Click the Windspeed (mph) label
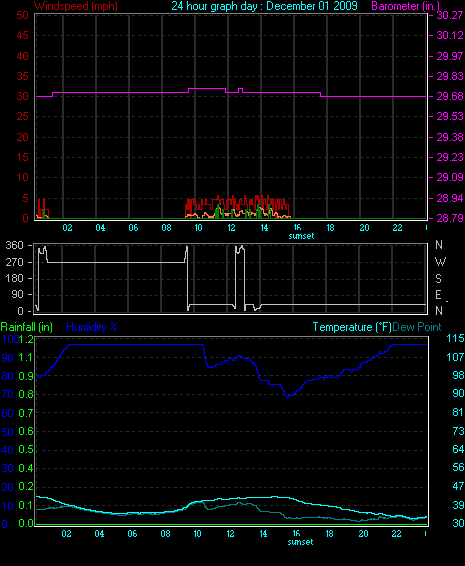This screenshot has height=566, width=465. [x=76, y=6]
